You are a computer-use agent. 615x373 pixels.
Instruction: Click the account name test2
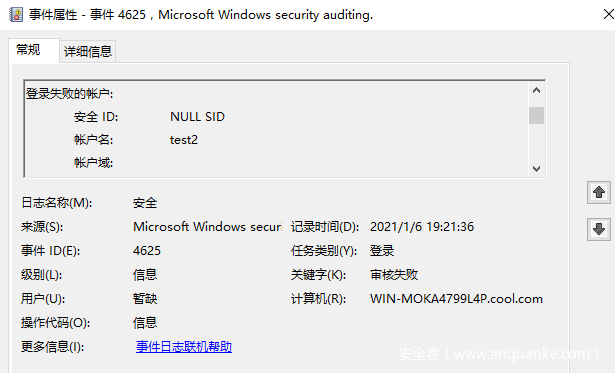pos(184,140)
